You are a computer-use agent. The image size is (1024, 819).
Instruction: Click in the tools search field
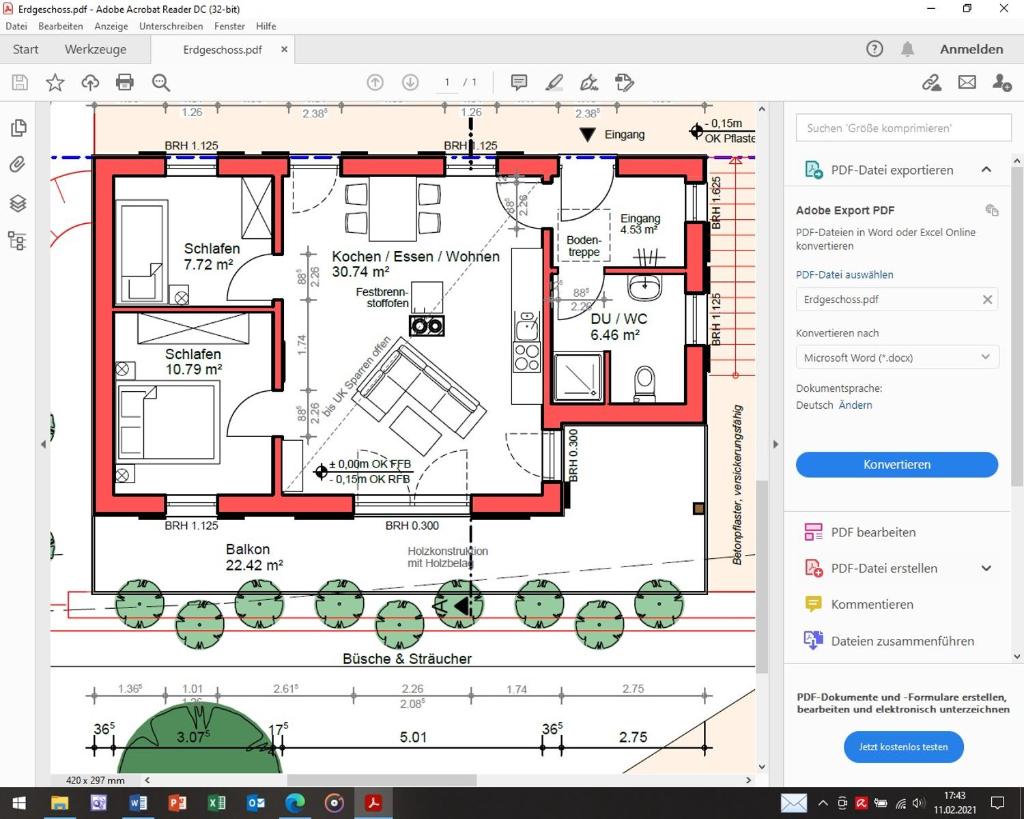tap(903, 128)
